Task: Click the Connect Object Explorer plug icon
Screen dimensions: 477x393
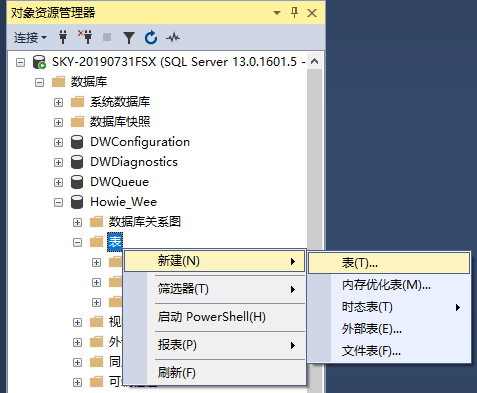Action: tap(63, 37)
